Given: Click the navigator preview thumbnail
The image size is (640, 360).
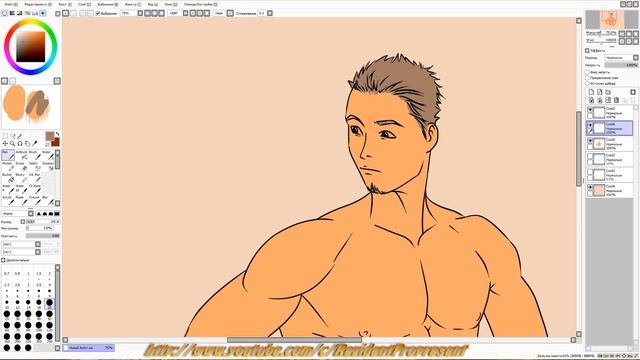Looking at the screenshot, I should 611,19.
